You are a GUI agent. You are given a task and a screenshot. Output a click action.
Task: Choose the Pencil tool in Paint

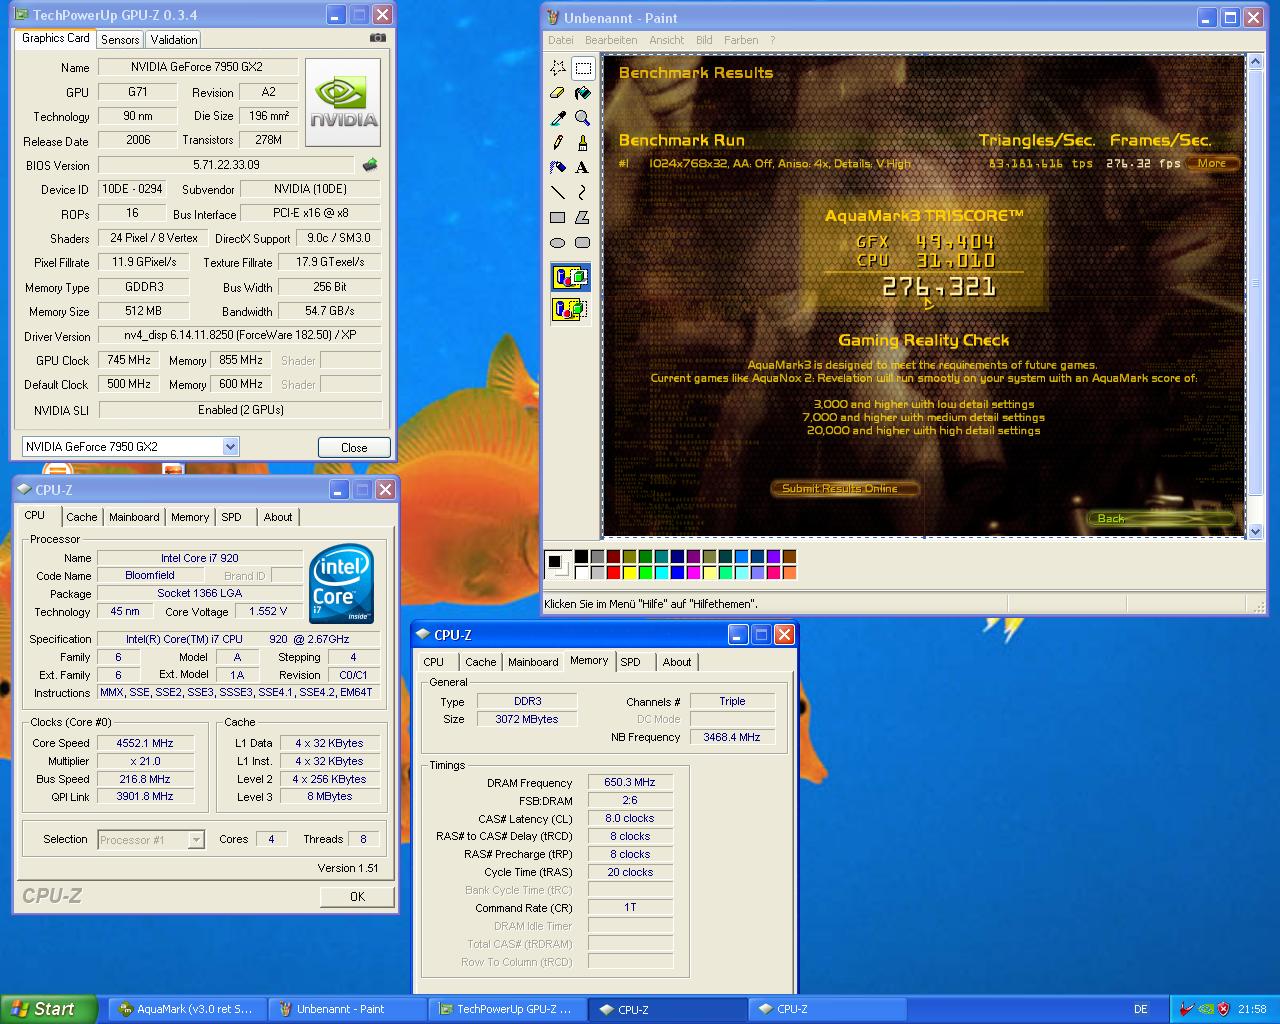point(558,143)
